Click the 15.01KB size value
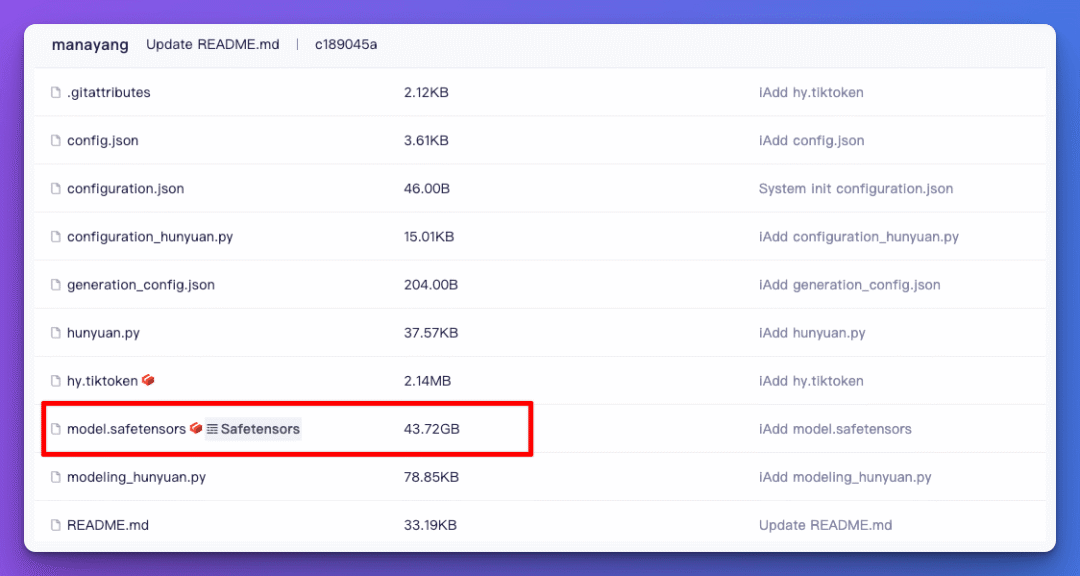This screenshot has height=576, width=1080. (x=428, y=237)
